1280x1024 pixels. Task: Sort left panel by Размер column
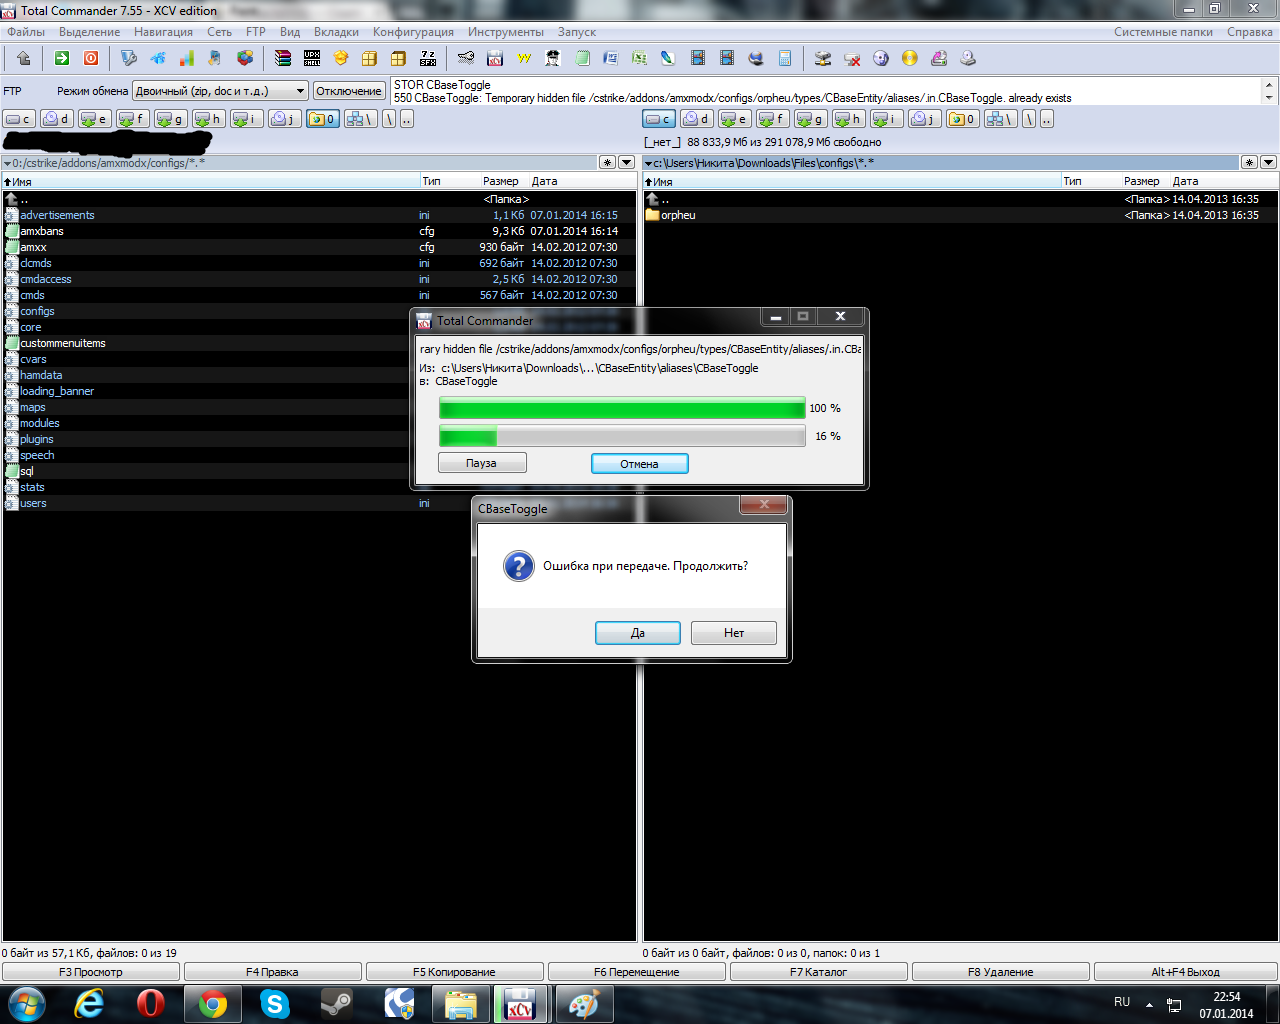click(x=501, y=182)
